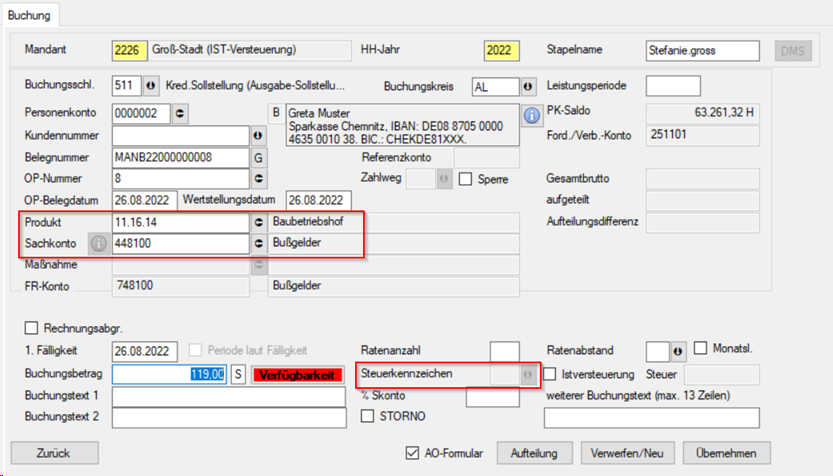This screenshot has width=833, height=476.
Task: Click into the Buchungstext 1 field
Action: [x=229, y=396]
